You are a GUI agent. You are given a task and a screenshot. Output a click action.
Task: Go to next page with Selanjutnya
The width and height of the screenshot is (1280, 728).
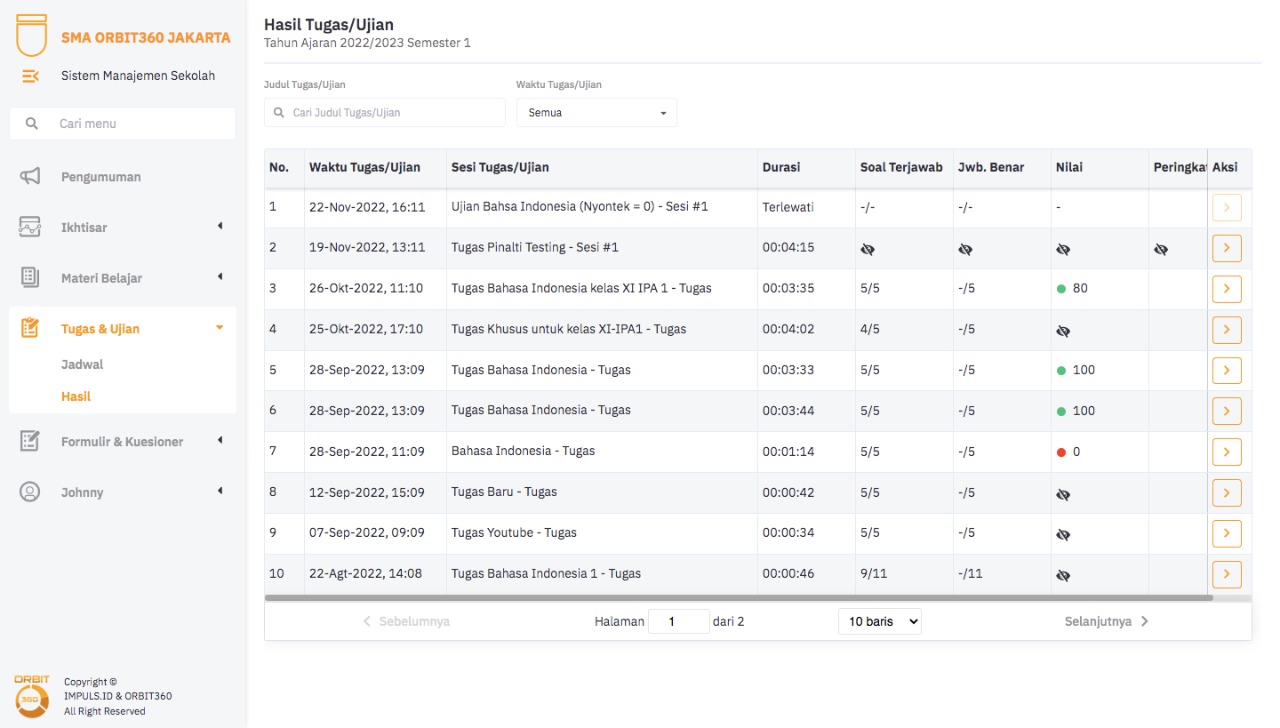pos(1106,622)
